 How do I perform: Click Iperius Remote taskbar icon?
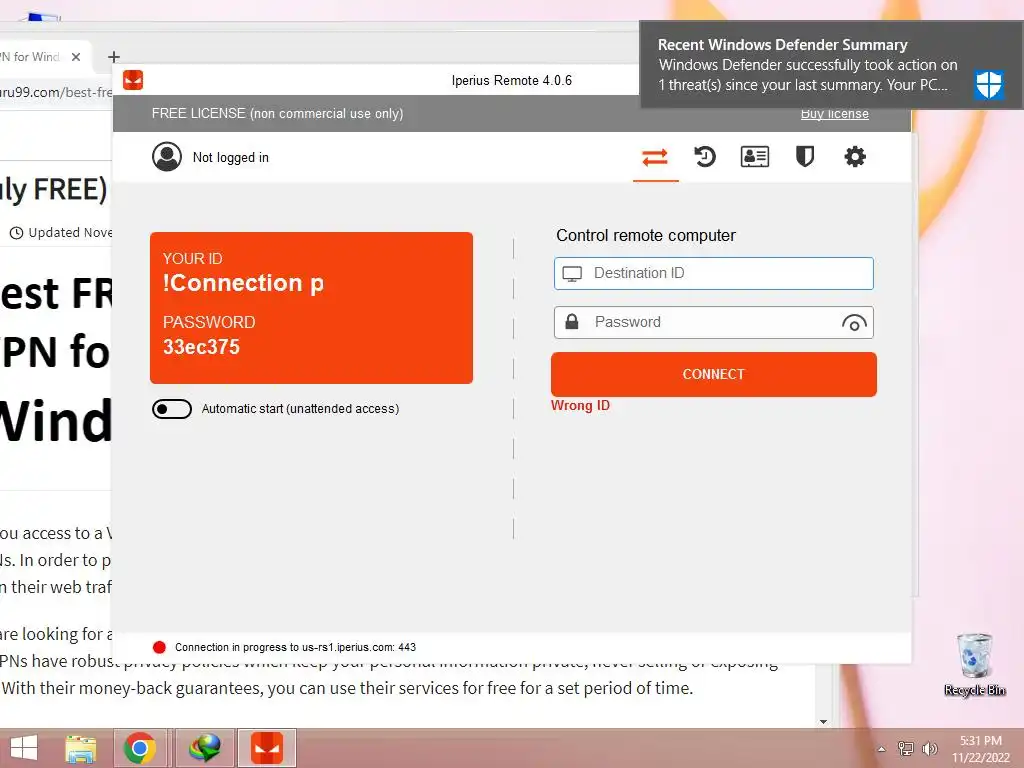266,748
